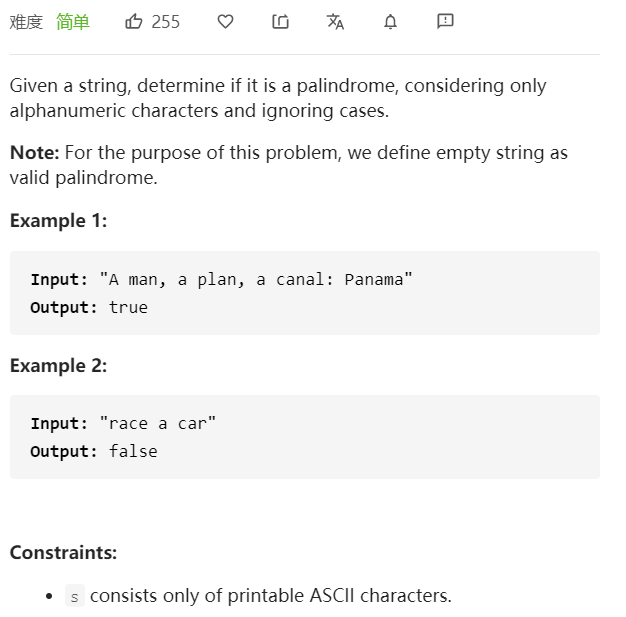Subscribe using the bell notification icon
This screenshot has height=617, width=626.
click(390, 21)
